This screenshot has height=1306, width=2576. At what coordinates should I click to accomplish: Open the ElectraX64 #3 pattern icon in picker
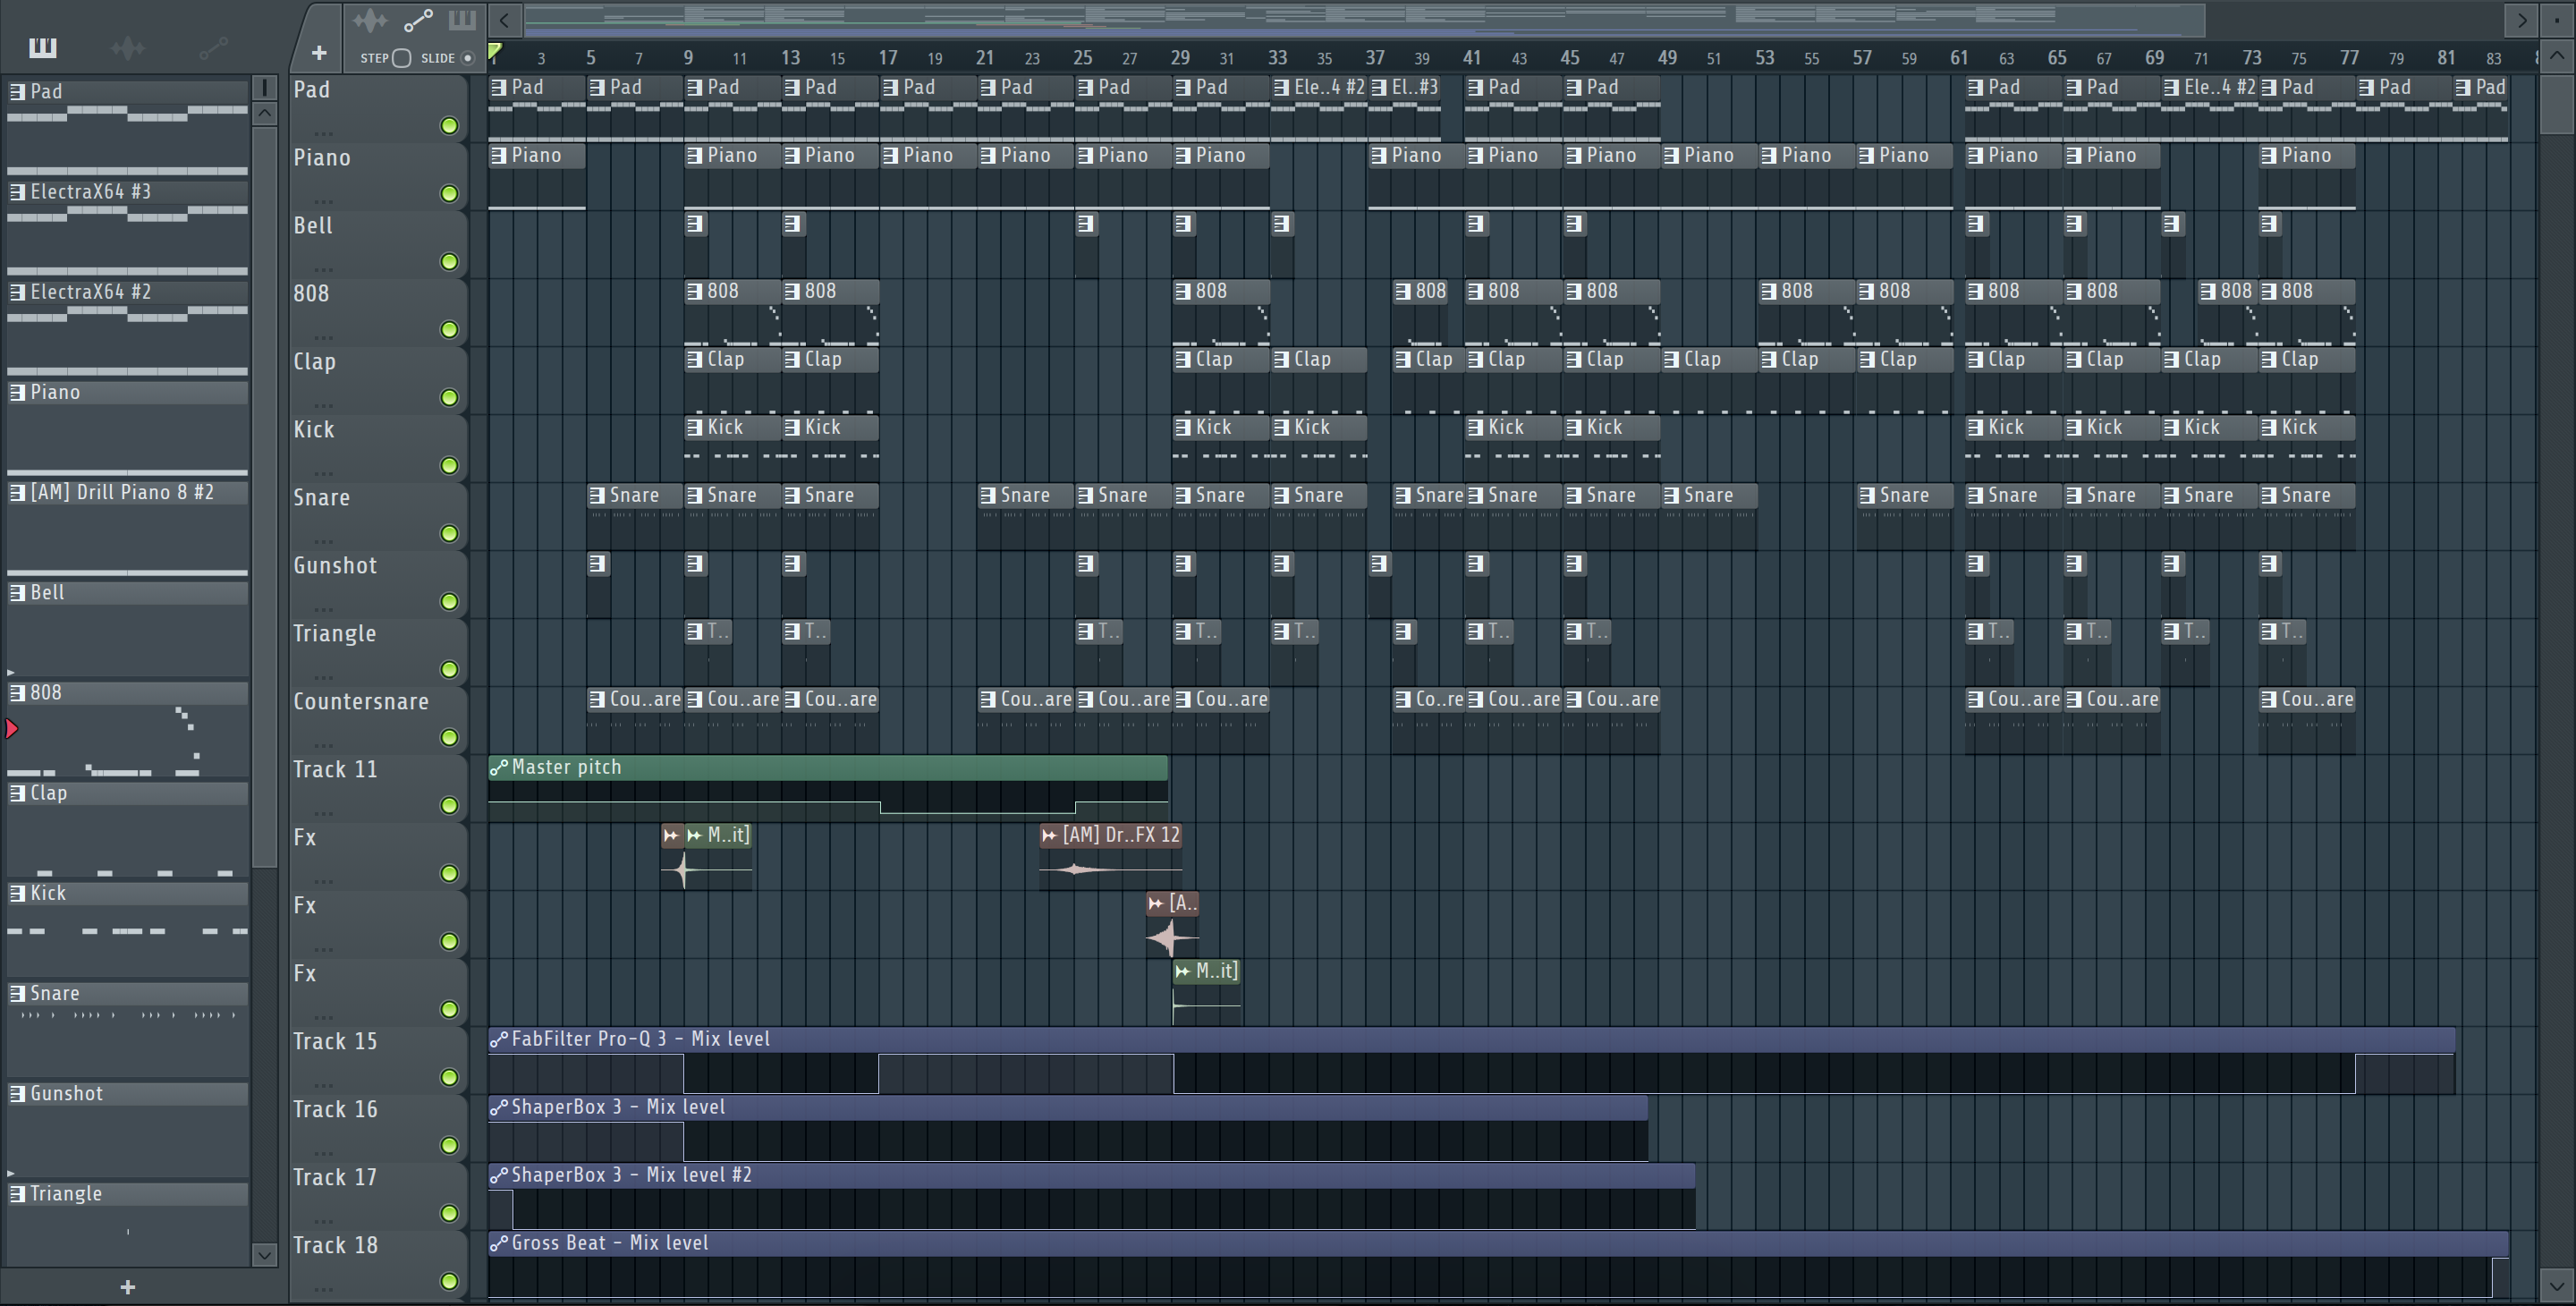(18, 192)
